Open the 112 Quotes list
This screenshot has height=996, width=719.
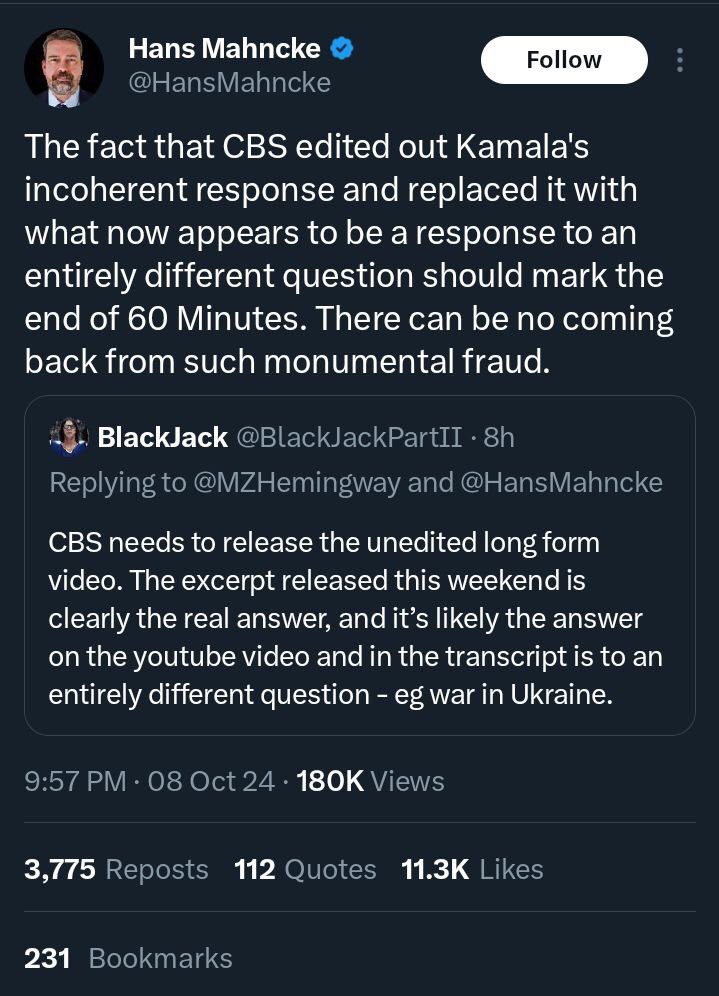[305, 869]
